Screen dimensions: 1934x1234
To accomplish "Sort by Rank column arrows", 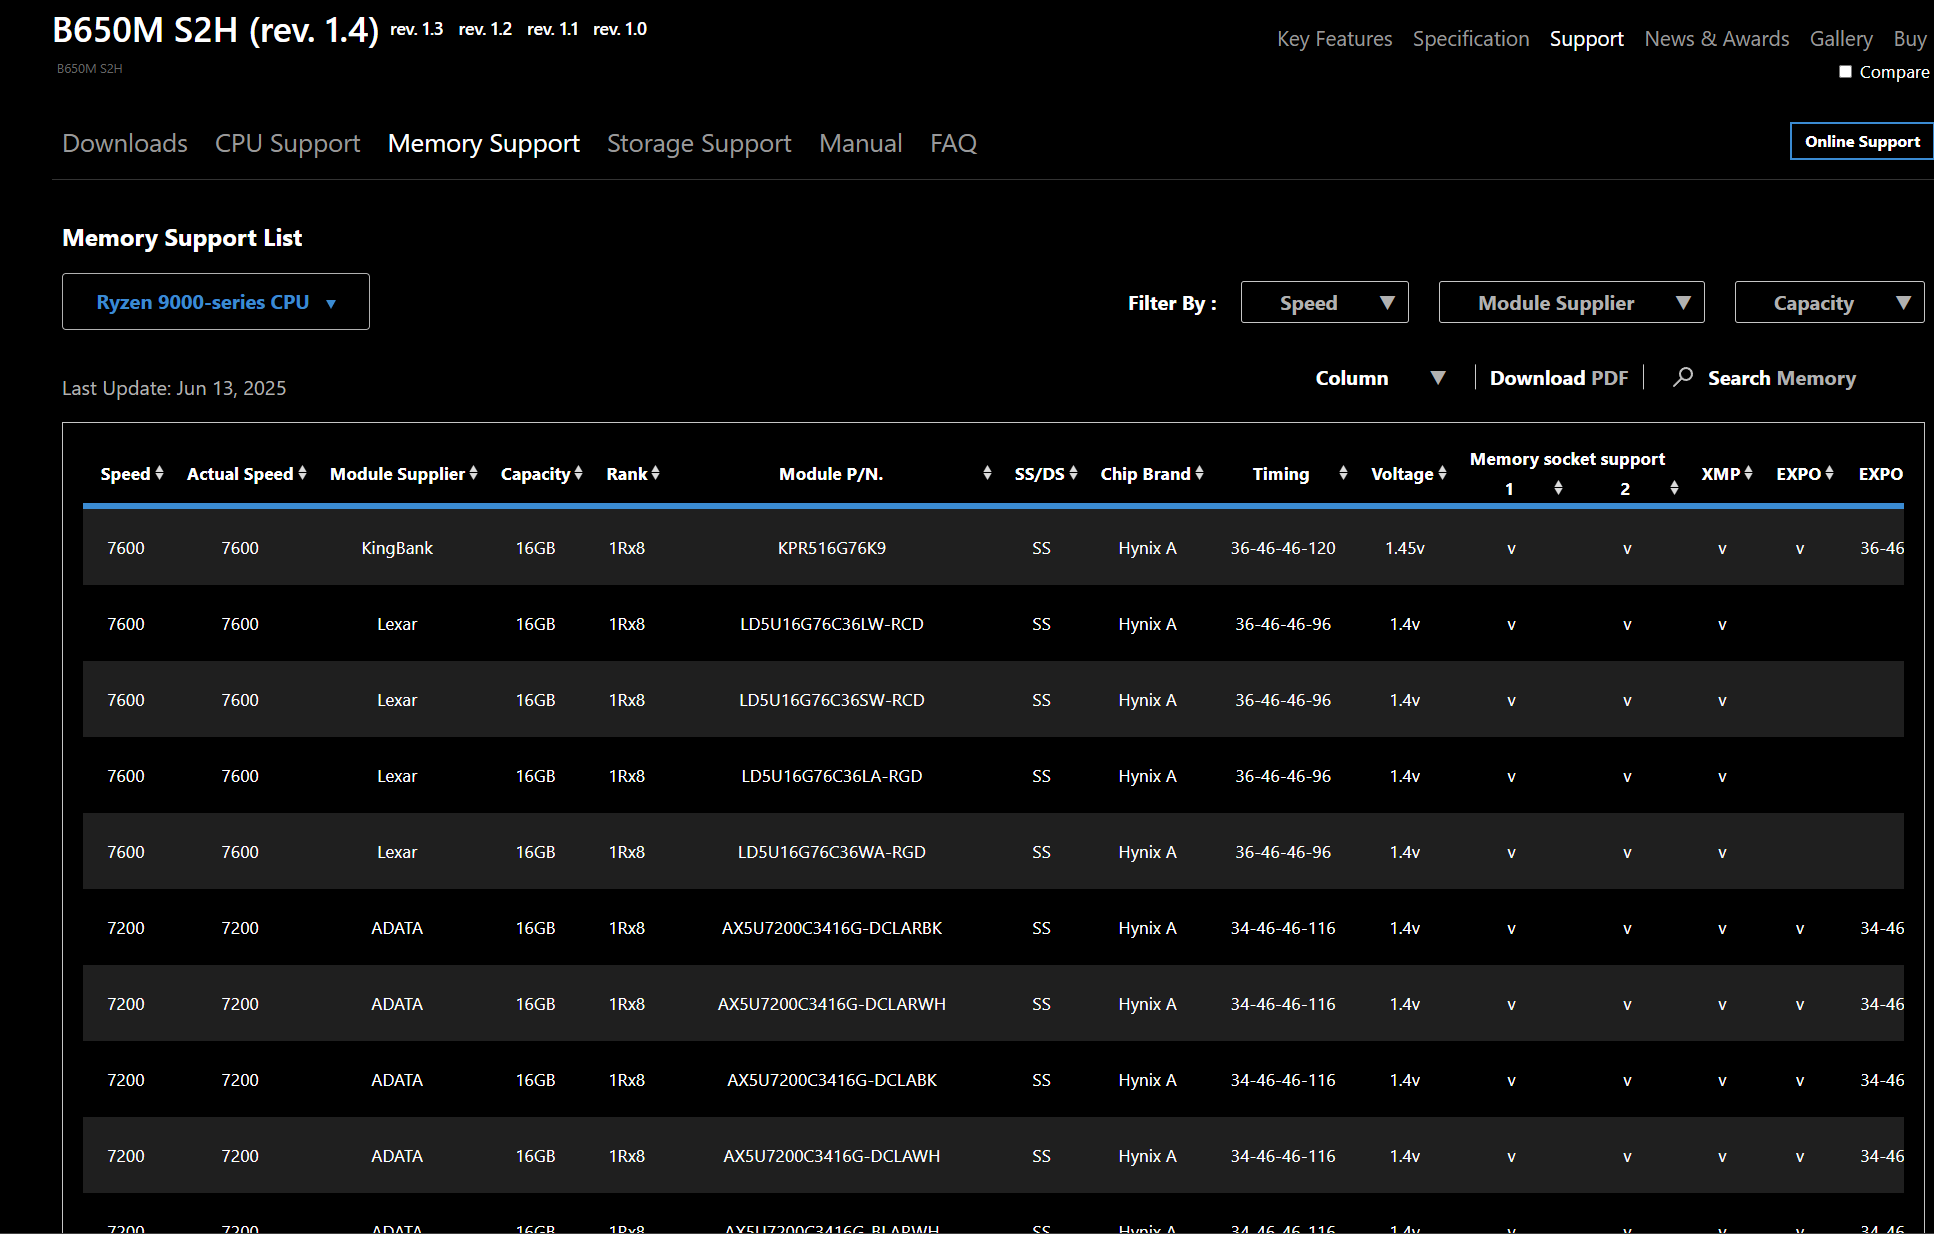I will (655, 474).
